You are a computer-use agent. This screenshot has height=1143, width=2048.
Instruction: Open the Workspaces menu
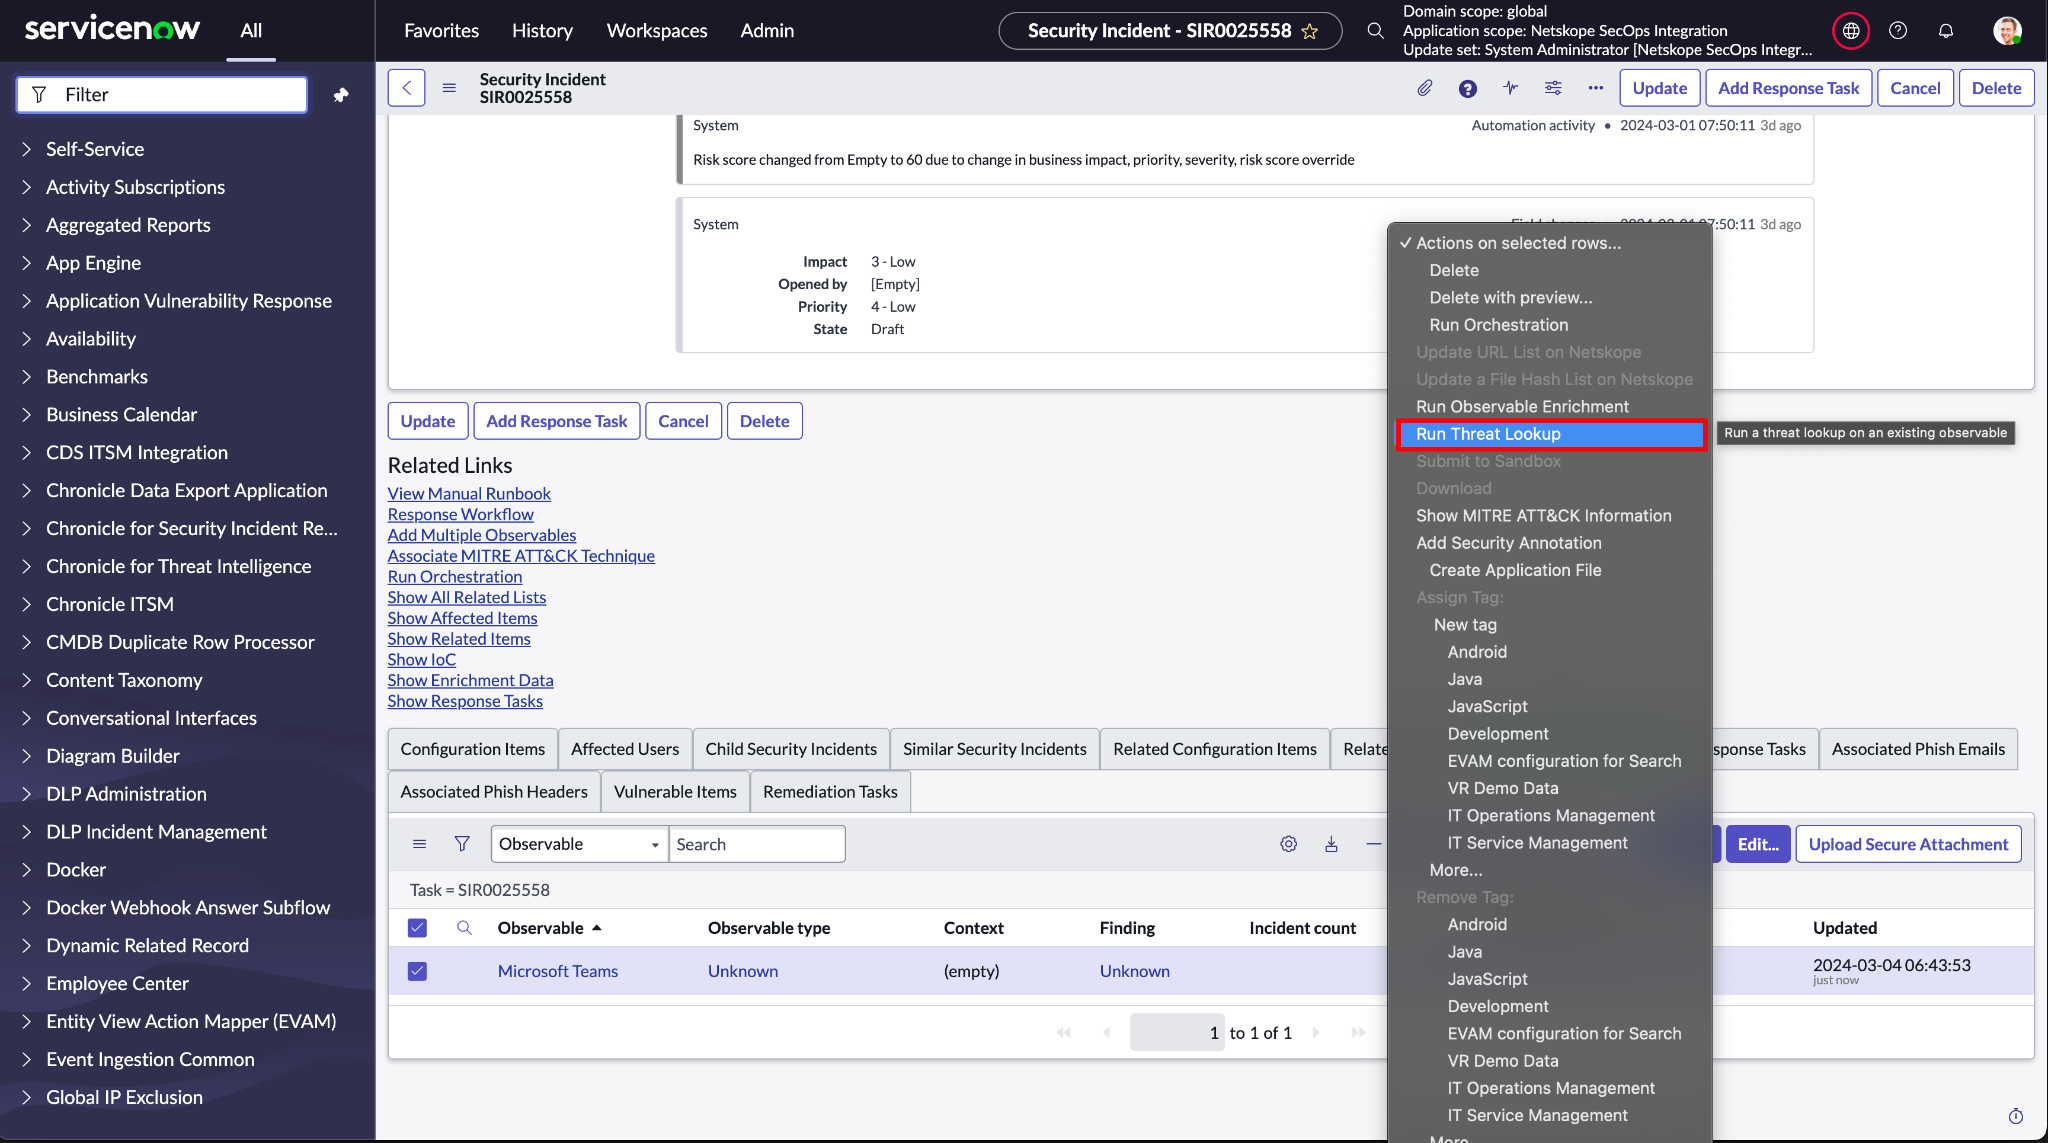pyautogui.click(x=657, y=31)
